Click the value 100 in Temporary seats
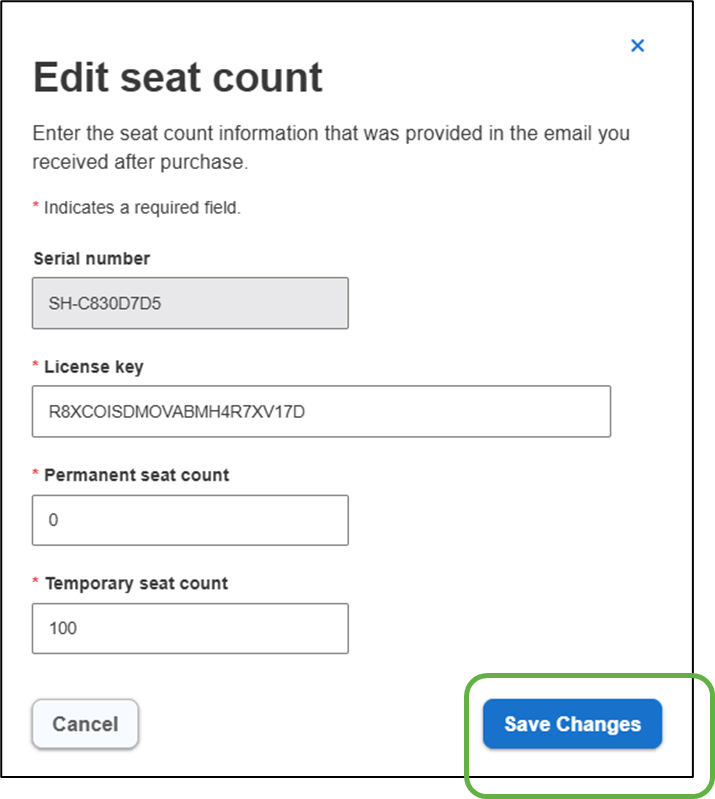Image resolution: width=715 pixels, height=799 pixels. tap(63, 629)
